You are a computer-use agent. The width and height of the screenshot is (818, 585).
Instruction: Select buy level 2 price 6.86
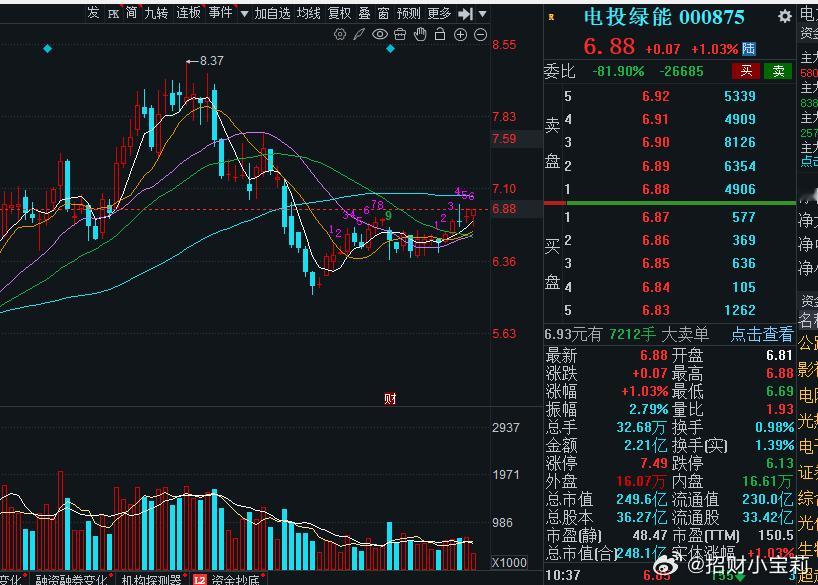click(x=655, y=240)
